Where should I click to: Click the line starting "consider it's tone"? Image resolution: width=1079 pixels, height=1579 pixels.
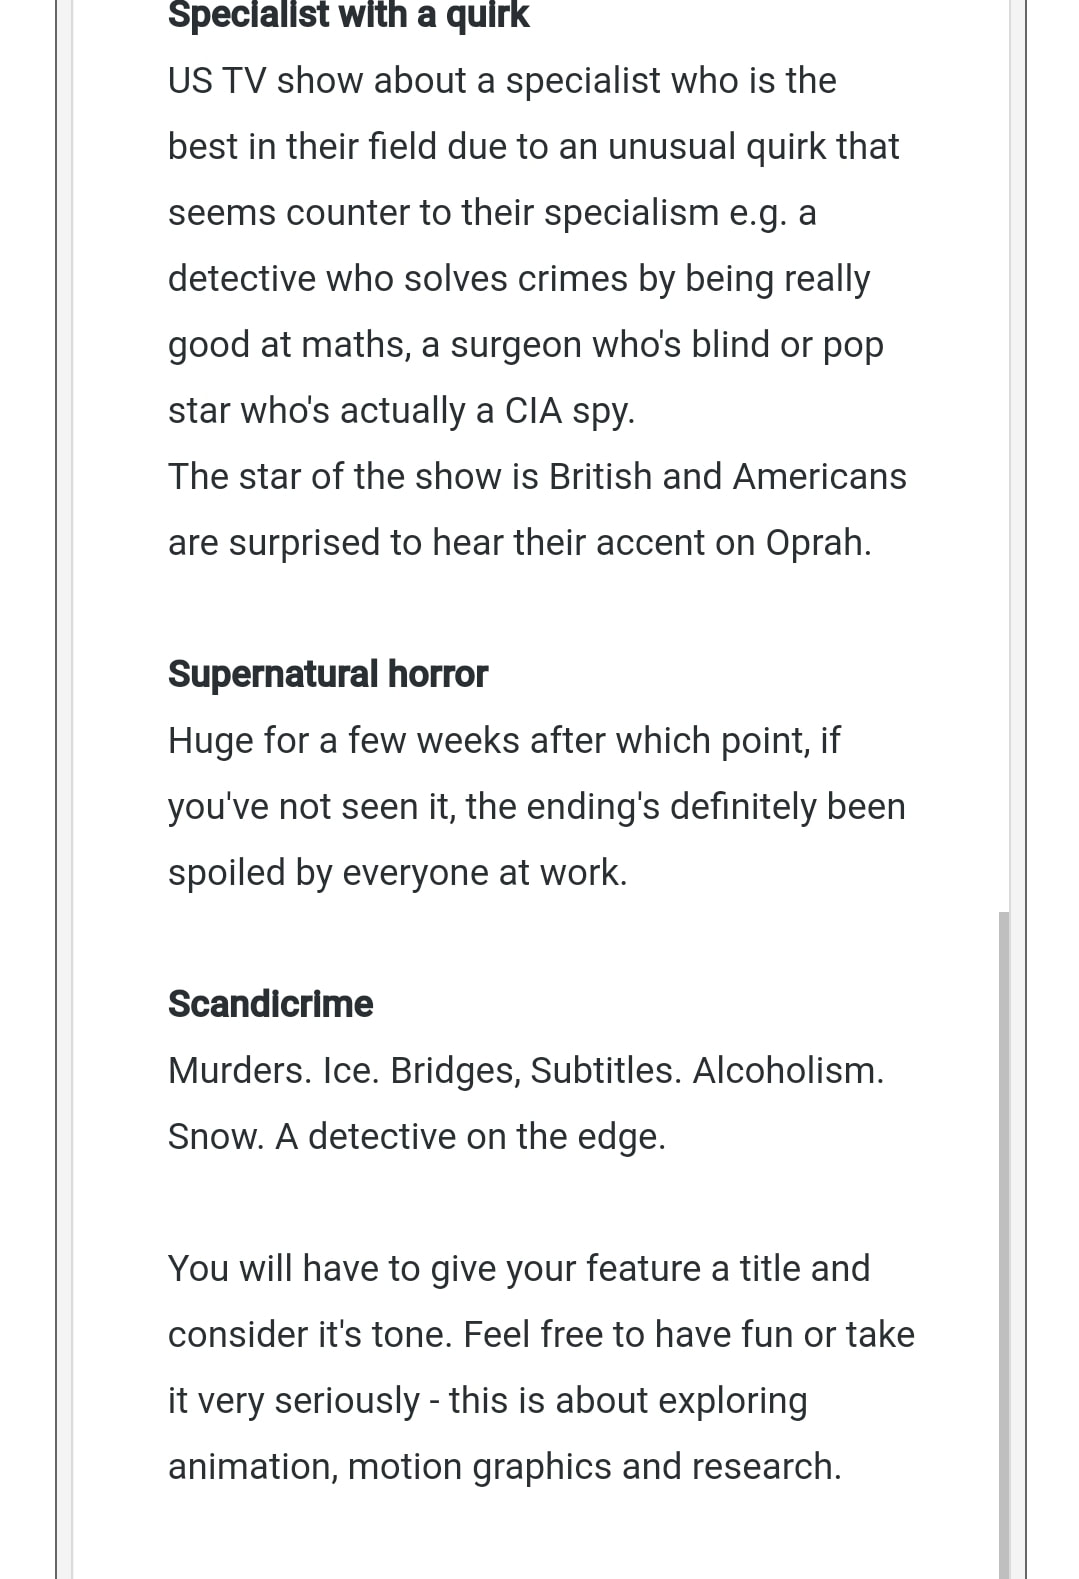click(x=541, y=1335)
